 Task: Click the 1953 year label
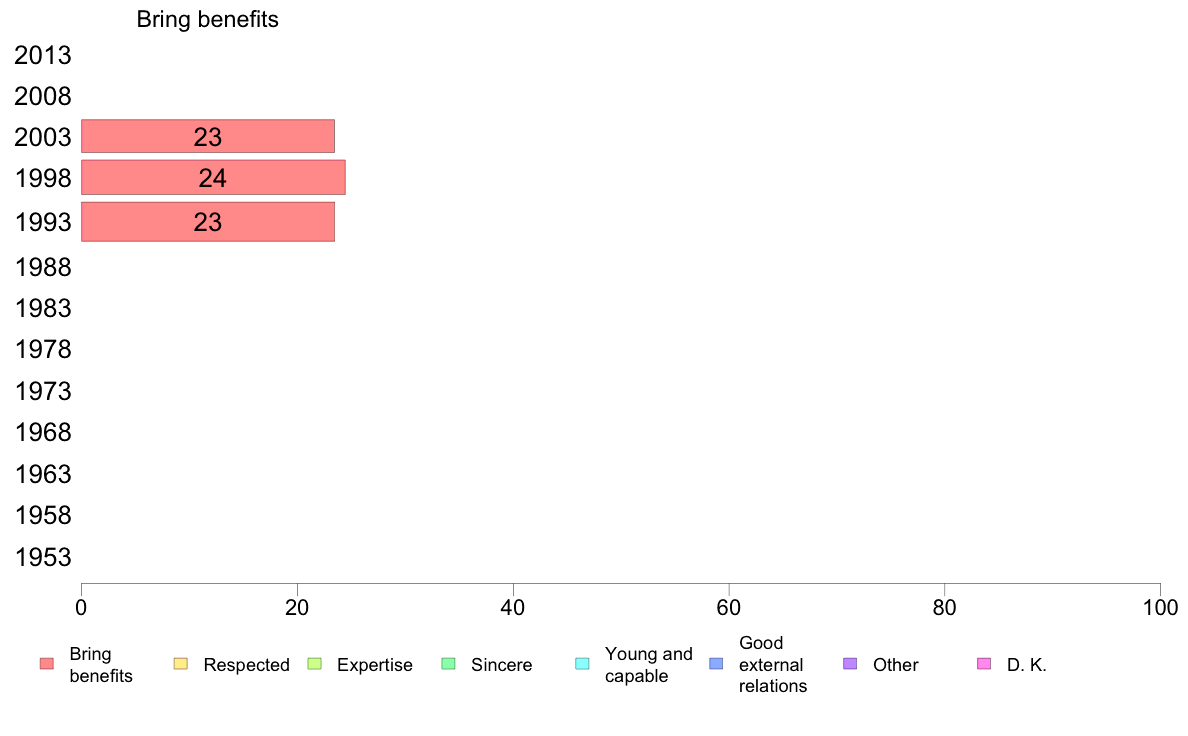pyautogui.click(x=42, y=557)
